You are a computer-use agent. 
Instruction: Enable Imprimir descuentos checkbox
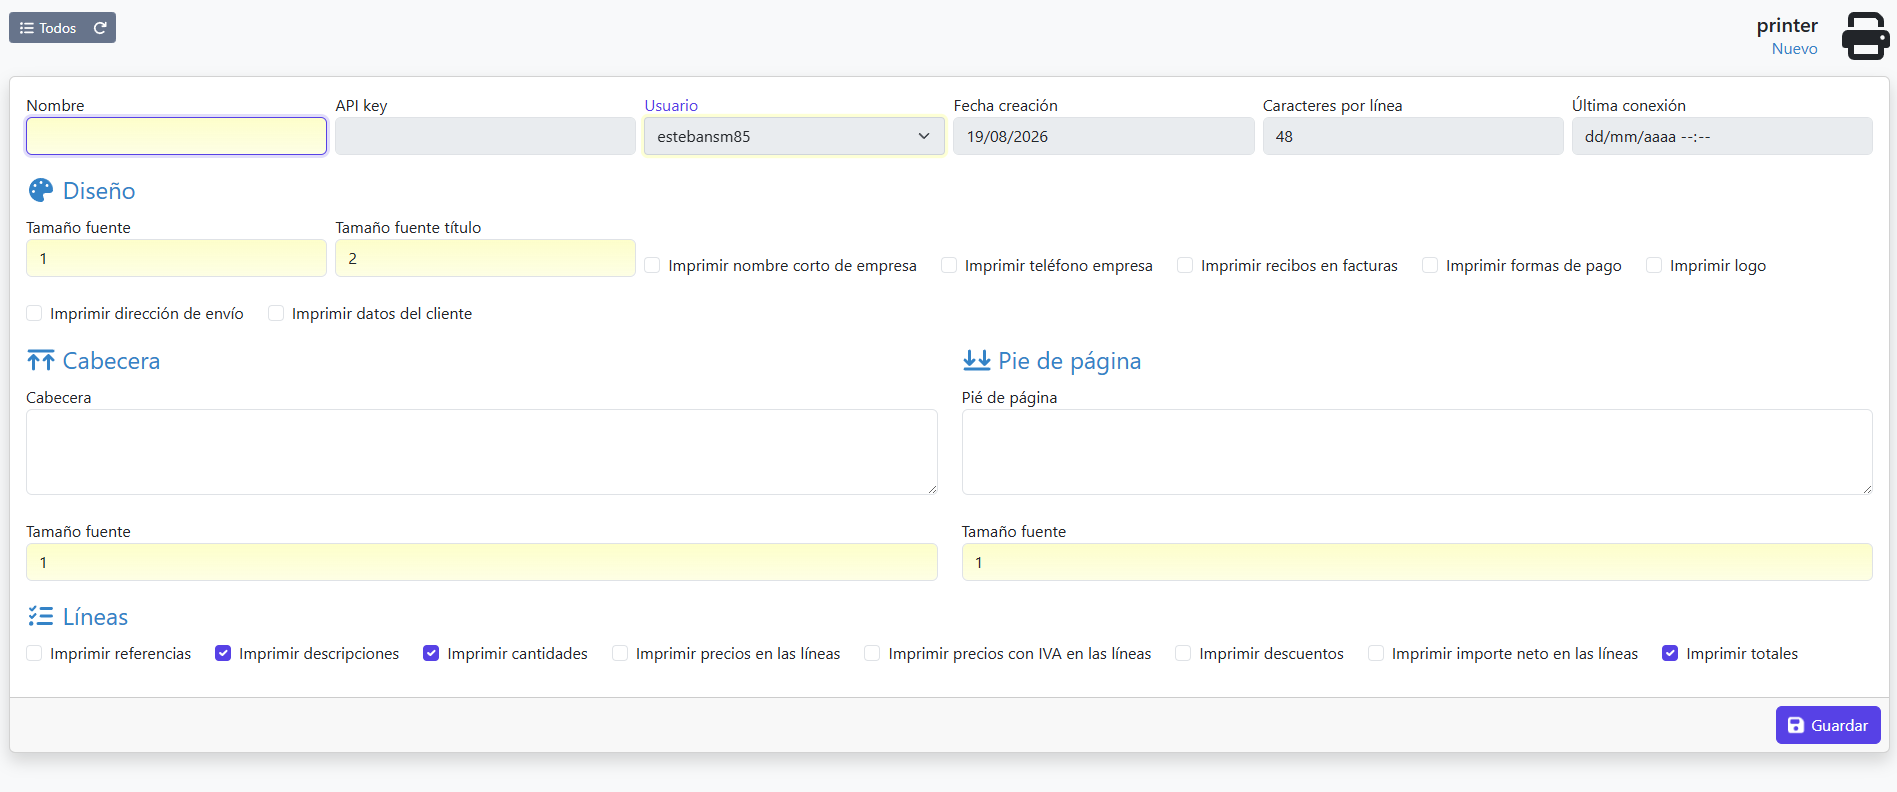(x=1183, y=653)
